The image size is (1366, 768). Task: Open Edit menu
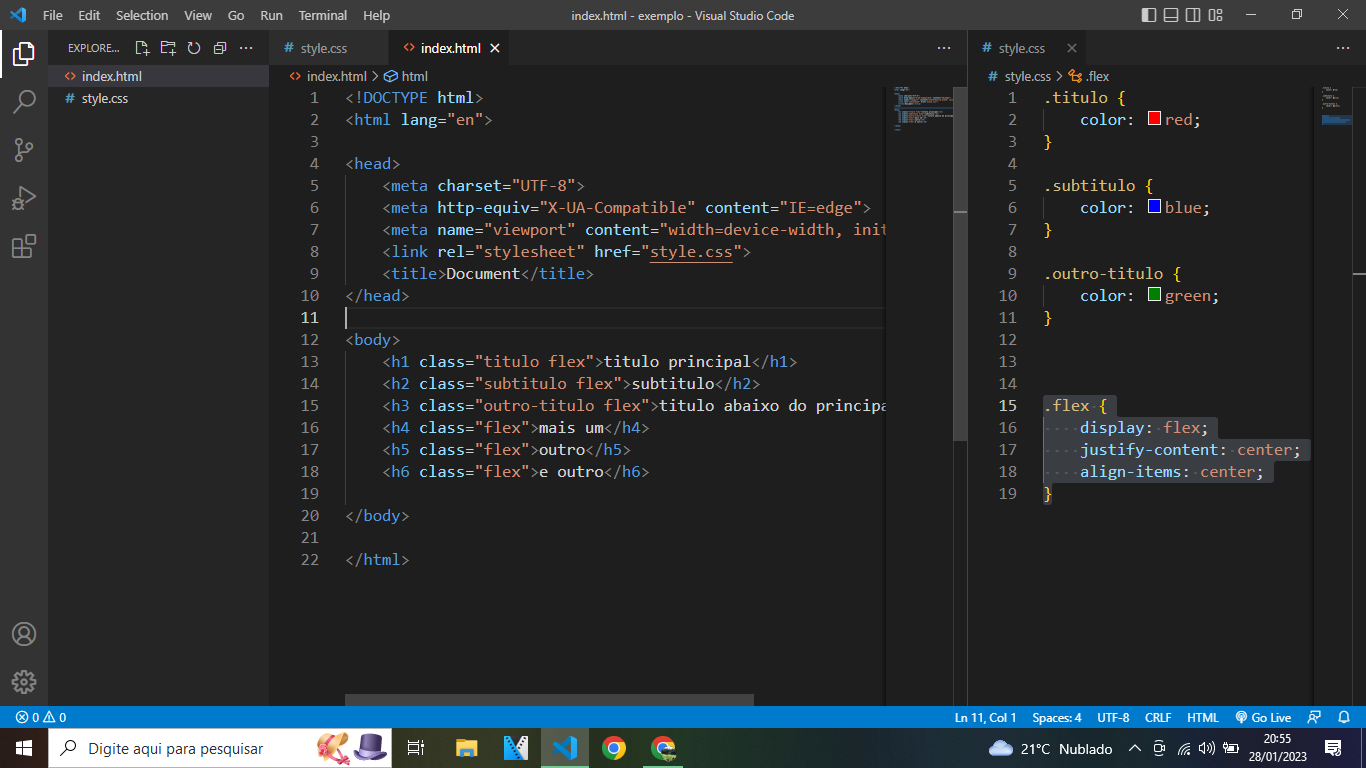[x=89, y=16]
